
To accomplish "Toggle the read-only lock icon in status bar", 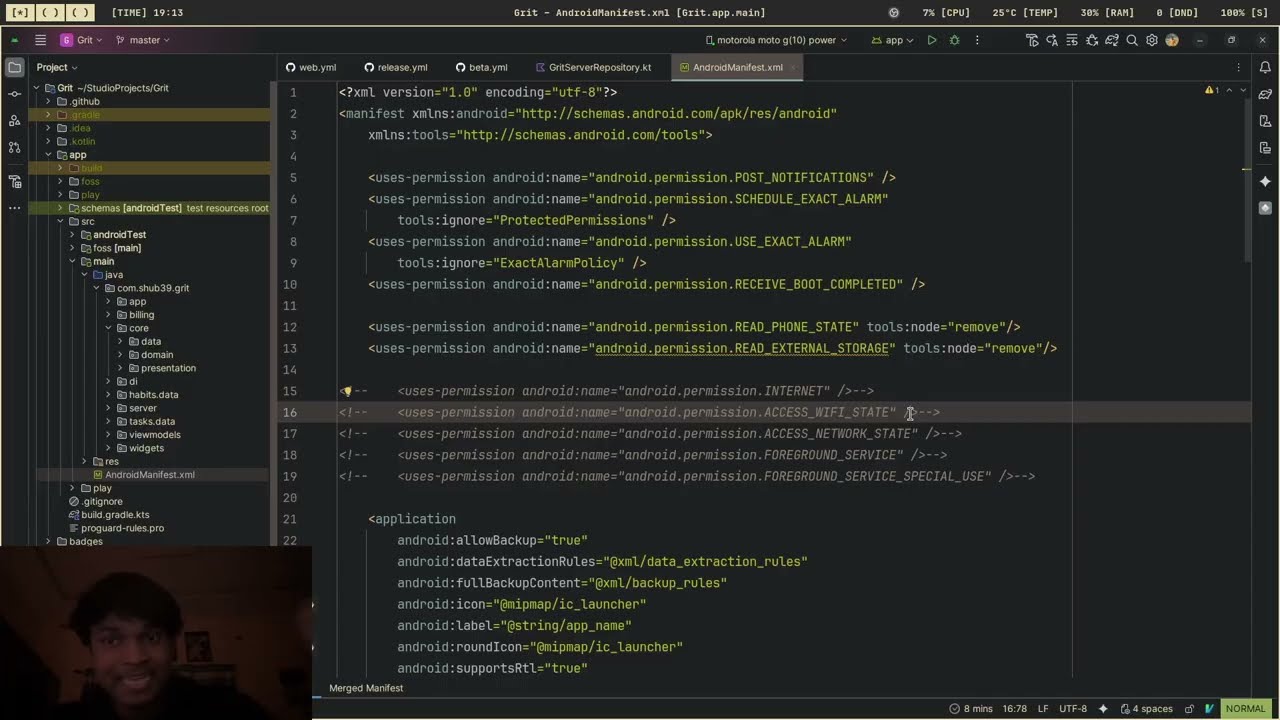I will [1192, 708].
